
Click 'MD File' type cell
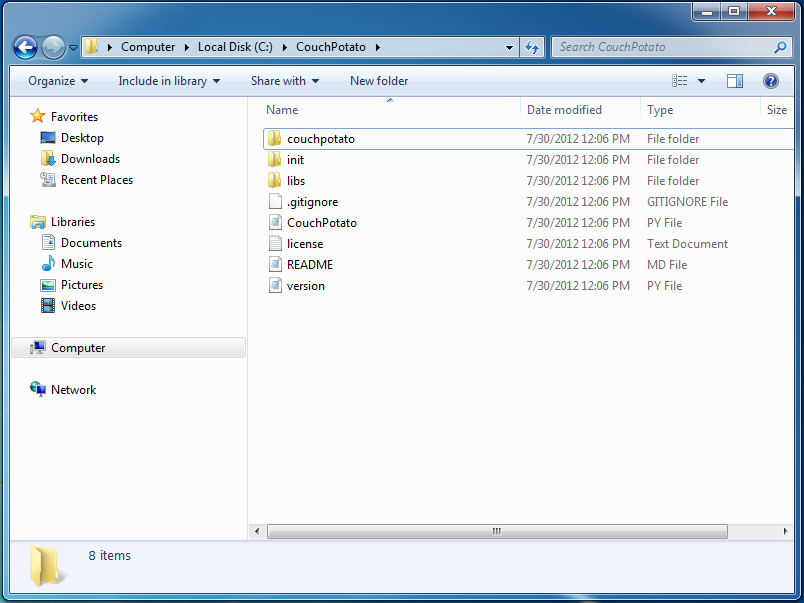[x=667, y=265]
